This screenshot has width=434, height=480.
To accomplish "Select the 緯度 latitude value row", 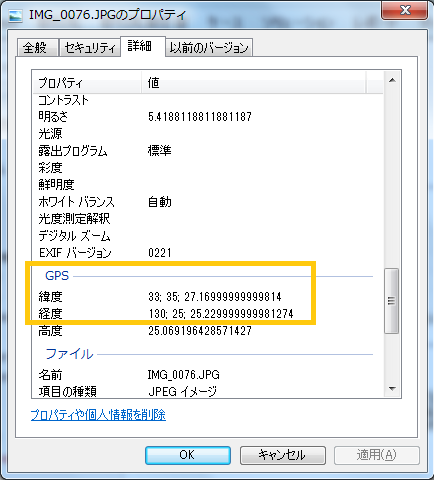I will click(x=208, y=297).
